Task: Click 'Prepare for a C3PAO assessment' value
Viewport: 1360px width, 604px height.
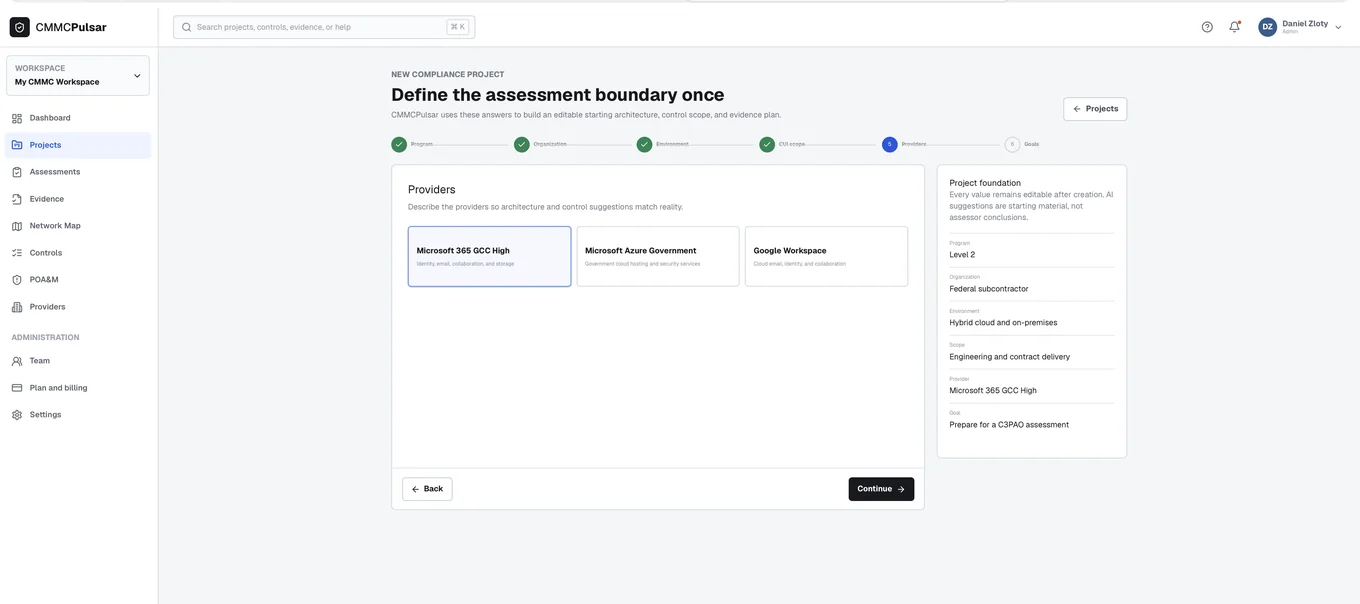Action: 1009,425
